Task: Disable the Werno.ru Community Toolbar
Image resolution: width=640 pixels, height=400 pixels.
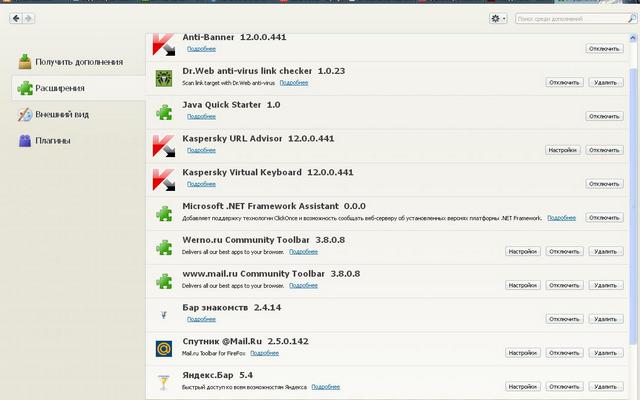Action: click(x=564, y=251)
